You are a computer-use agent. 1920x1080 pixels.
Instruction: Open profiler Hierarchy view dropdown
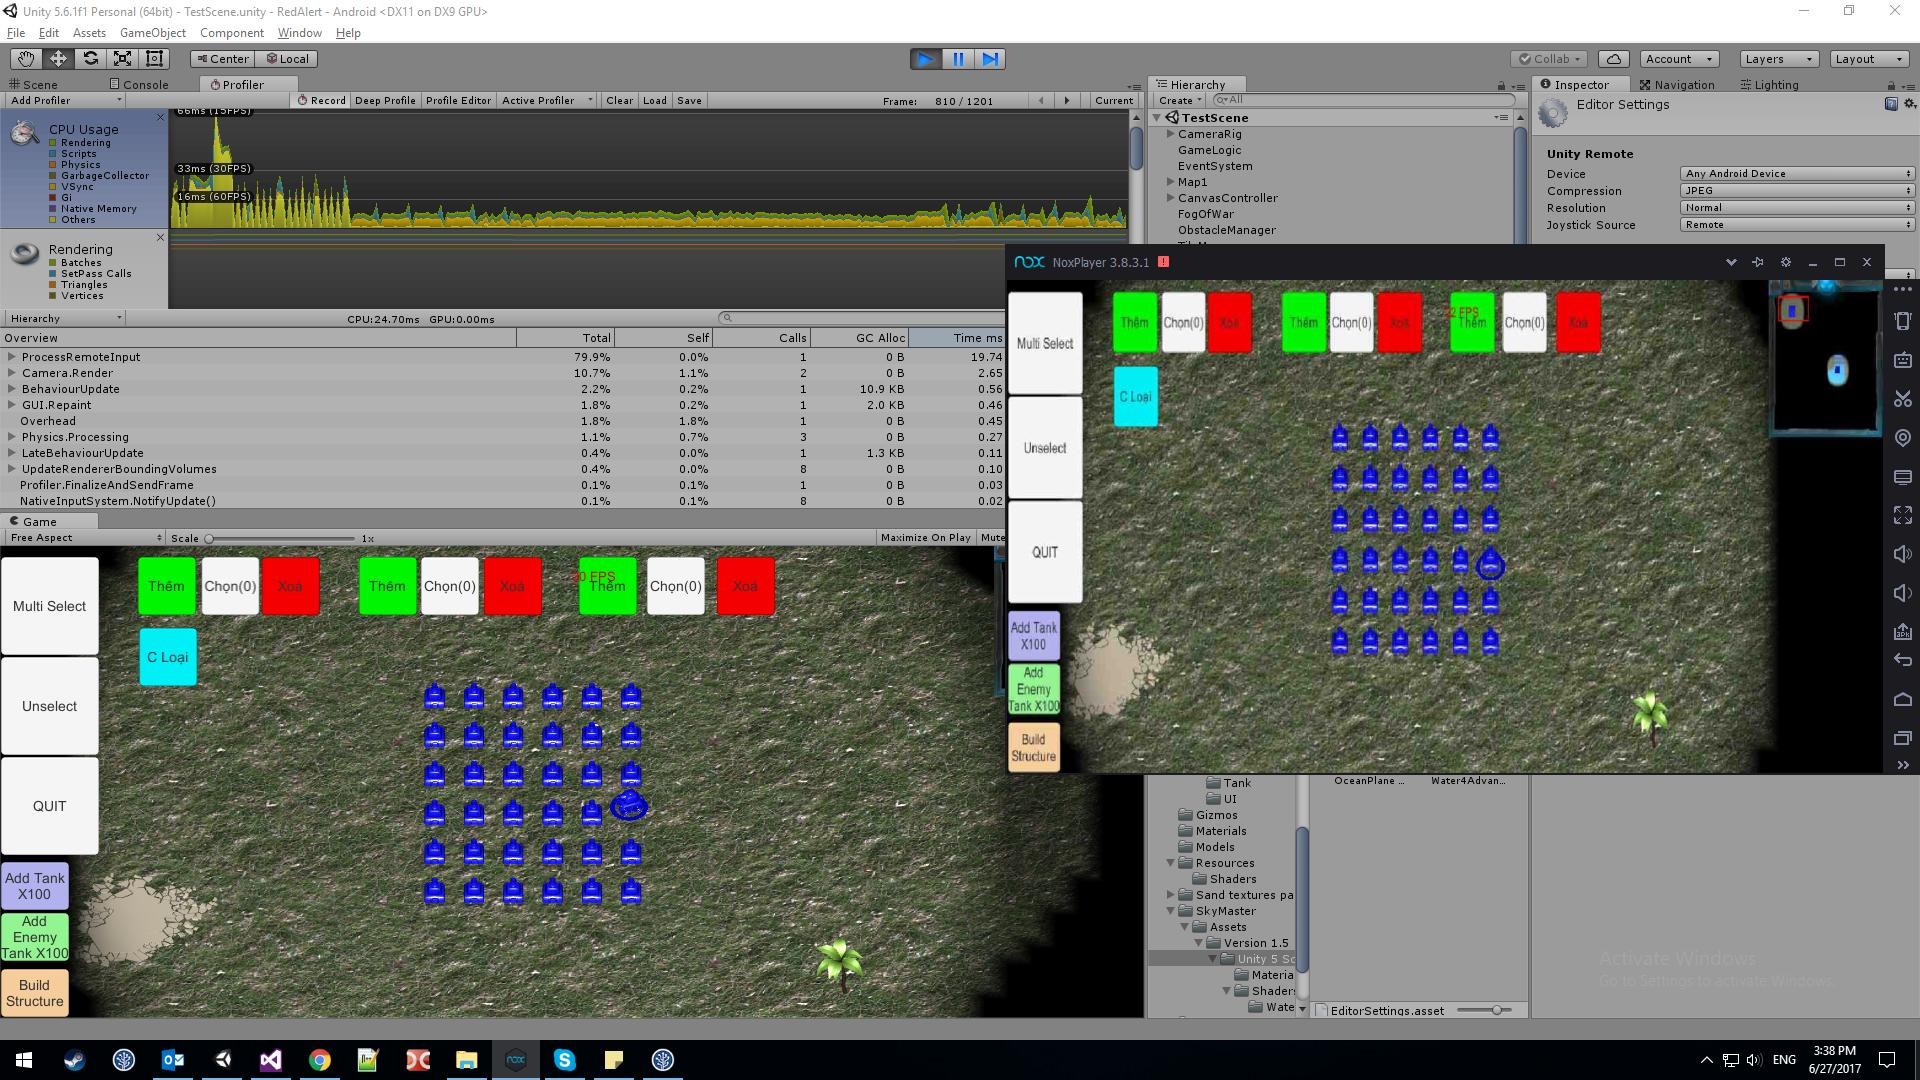click(x=65, y=319)
